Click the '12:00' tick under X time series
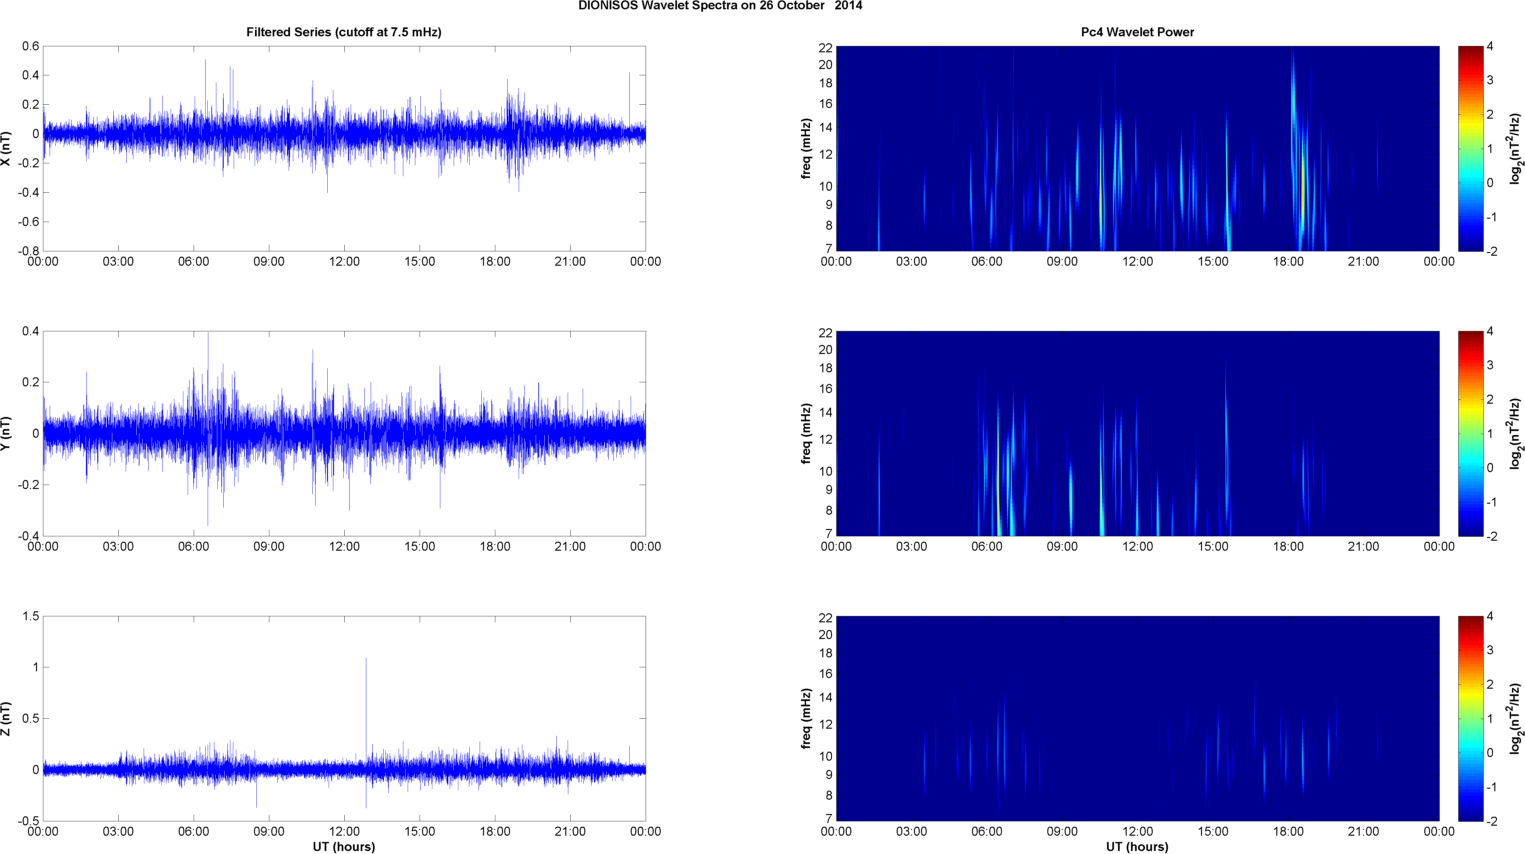 point(344,262)
